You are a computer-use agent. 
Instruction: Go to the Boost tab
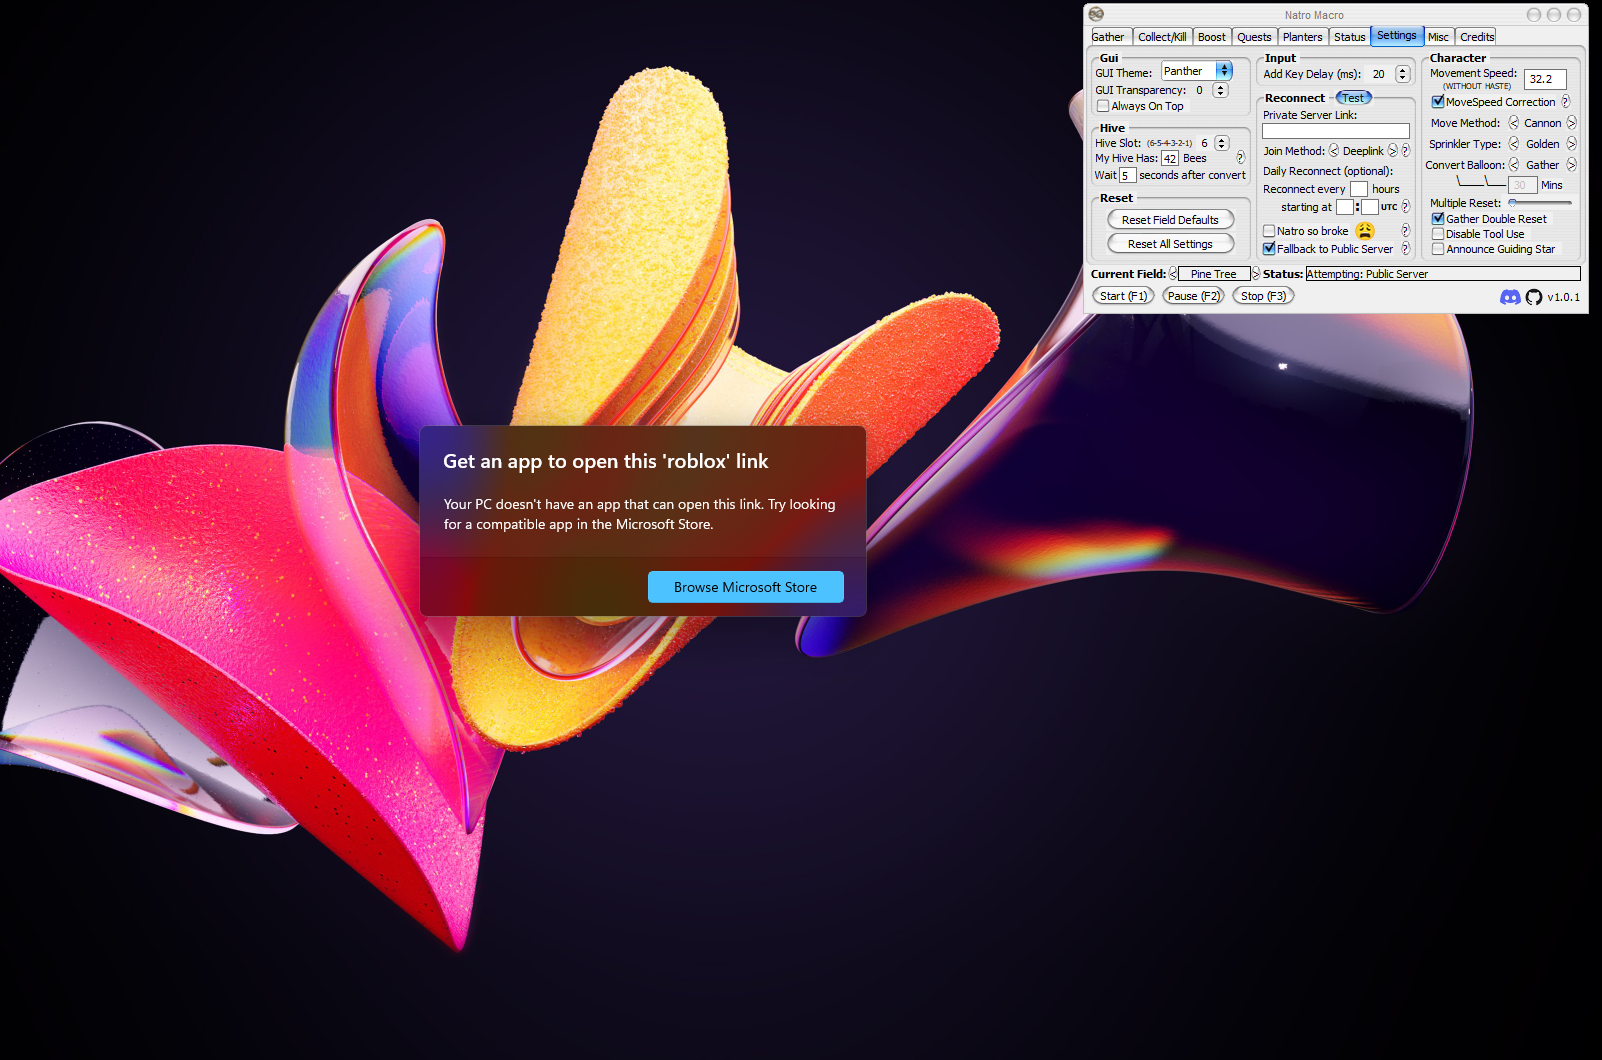tap(1212, 37)
